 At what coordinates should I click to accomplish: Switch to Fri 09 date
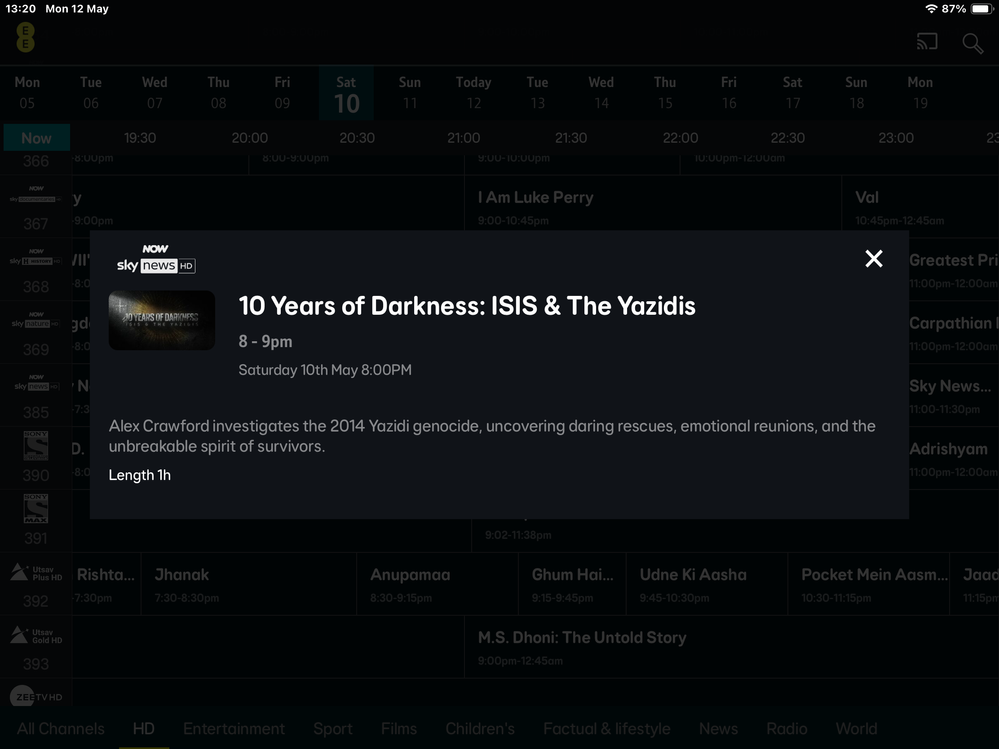pos(282,92)
